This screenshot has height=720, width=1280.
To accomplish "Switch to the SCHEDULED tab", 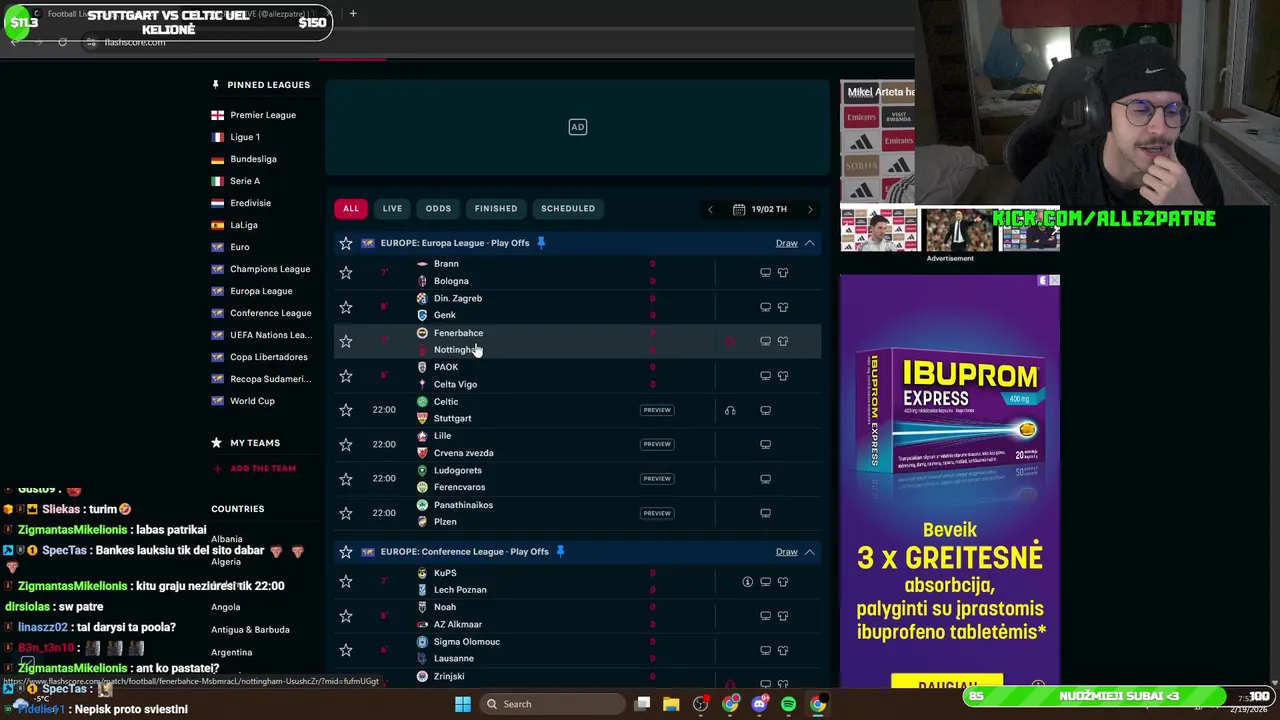I will (x=568, y=209).
